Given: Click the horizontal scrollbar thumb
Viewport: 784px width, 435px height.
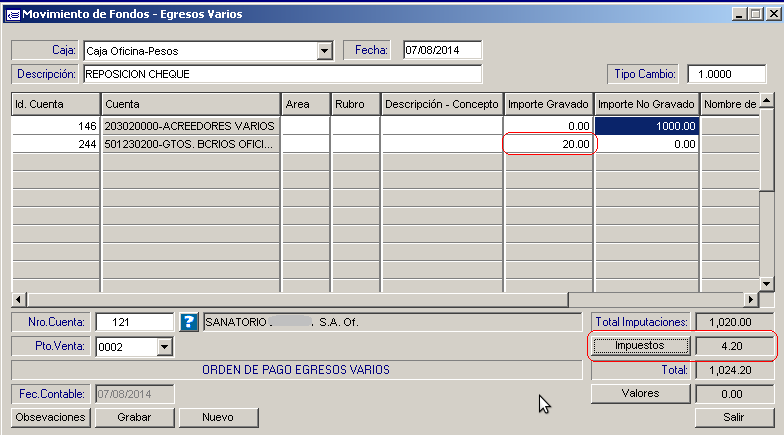Looking at the screenshot, I should 298,300.
